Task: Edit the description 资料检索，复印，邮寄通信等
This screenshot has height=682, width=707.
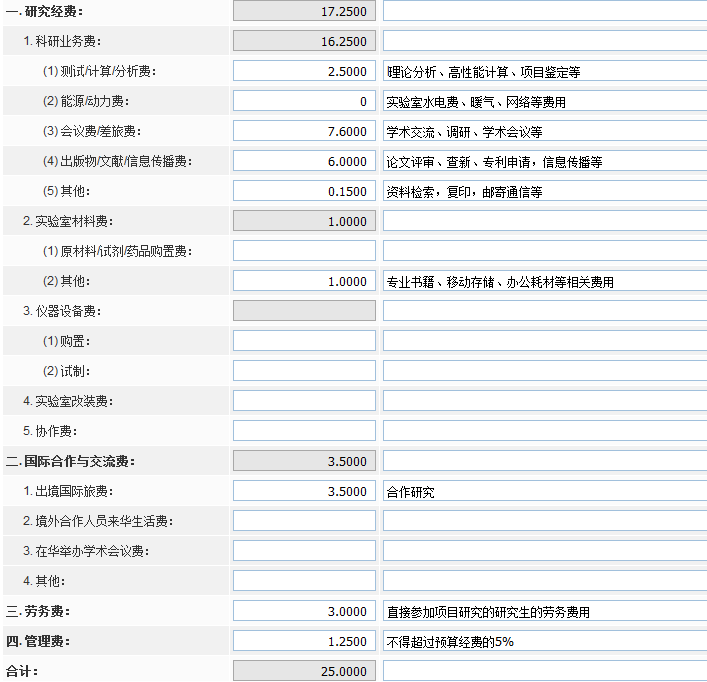Action: coord(545,191)
